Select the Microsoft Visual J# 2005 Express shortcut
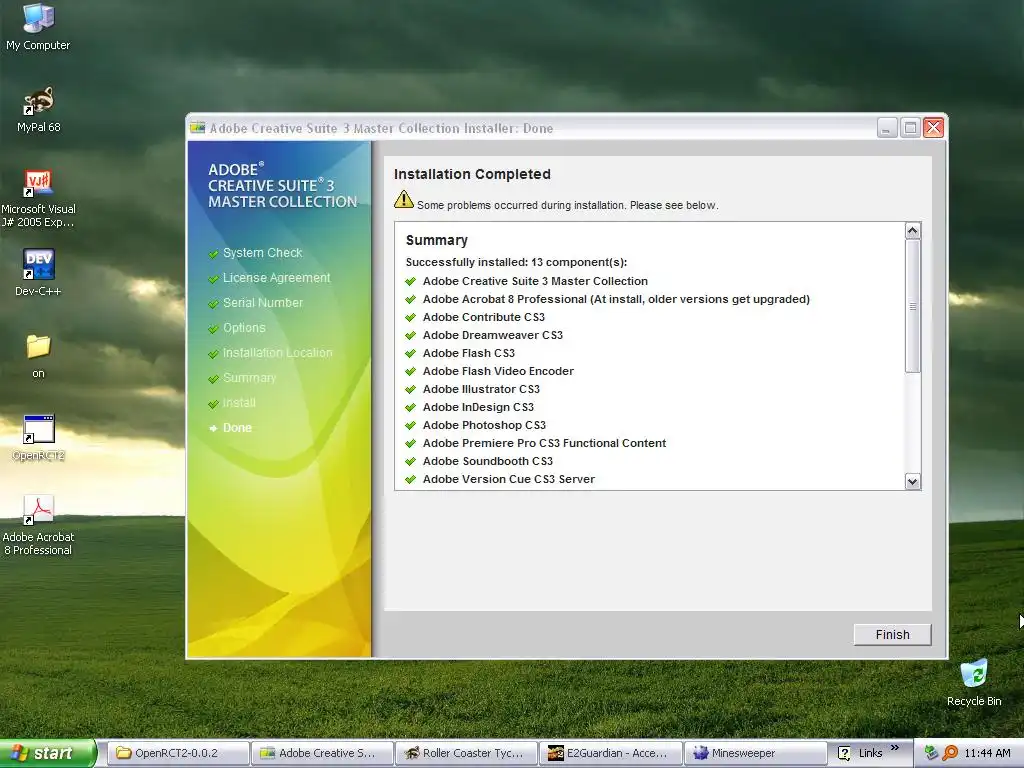 tap(38, 199)
